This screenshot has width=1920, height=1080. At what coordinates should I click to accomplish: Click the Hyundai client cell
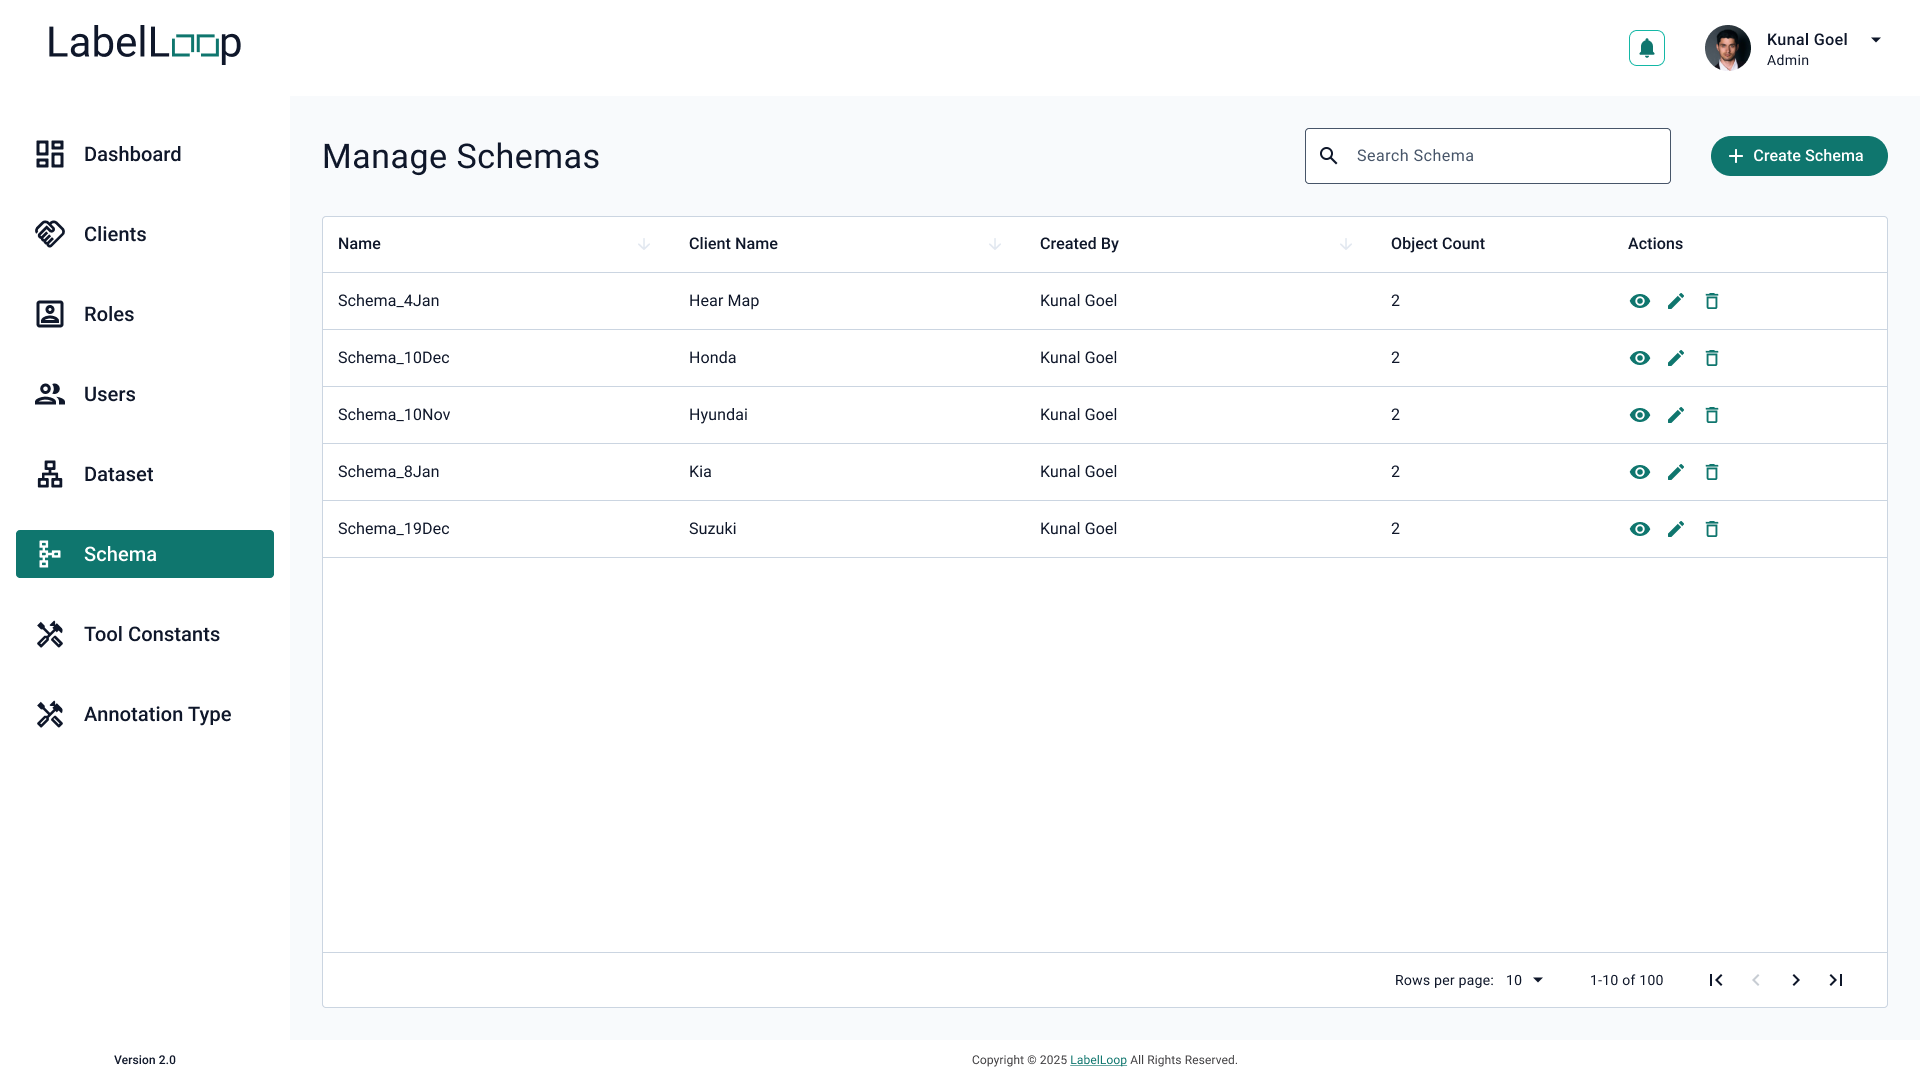tap(718, 415)
